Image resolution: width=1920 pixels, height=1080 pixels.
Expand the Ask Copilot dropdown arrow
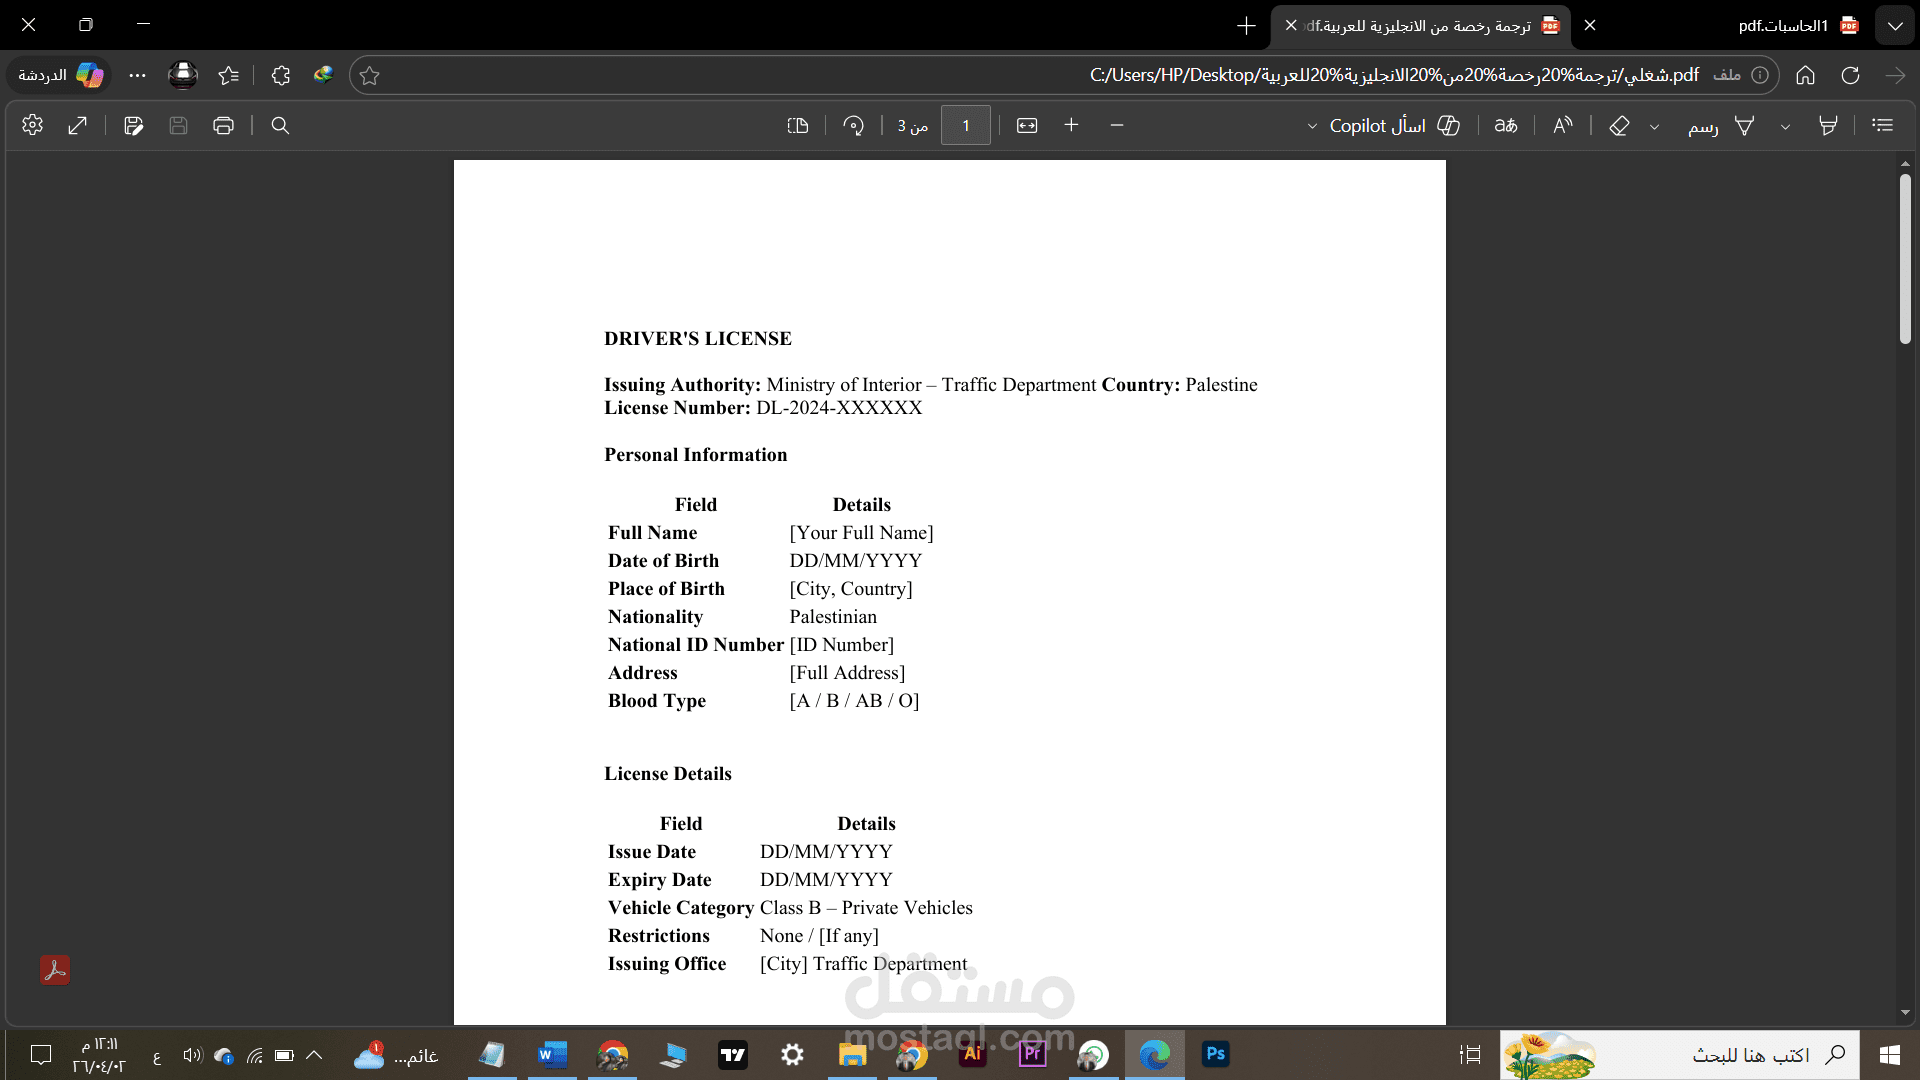coord(1312,126)
